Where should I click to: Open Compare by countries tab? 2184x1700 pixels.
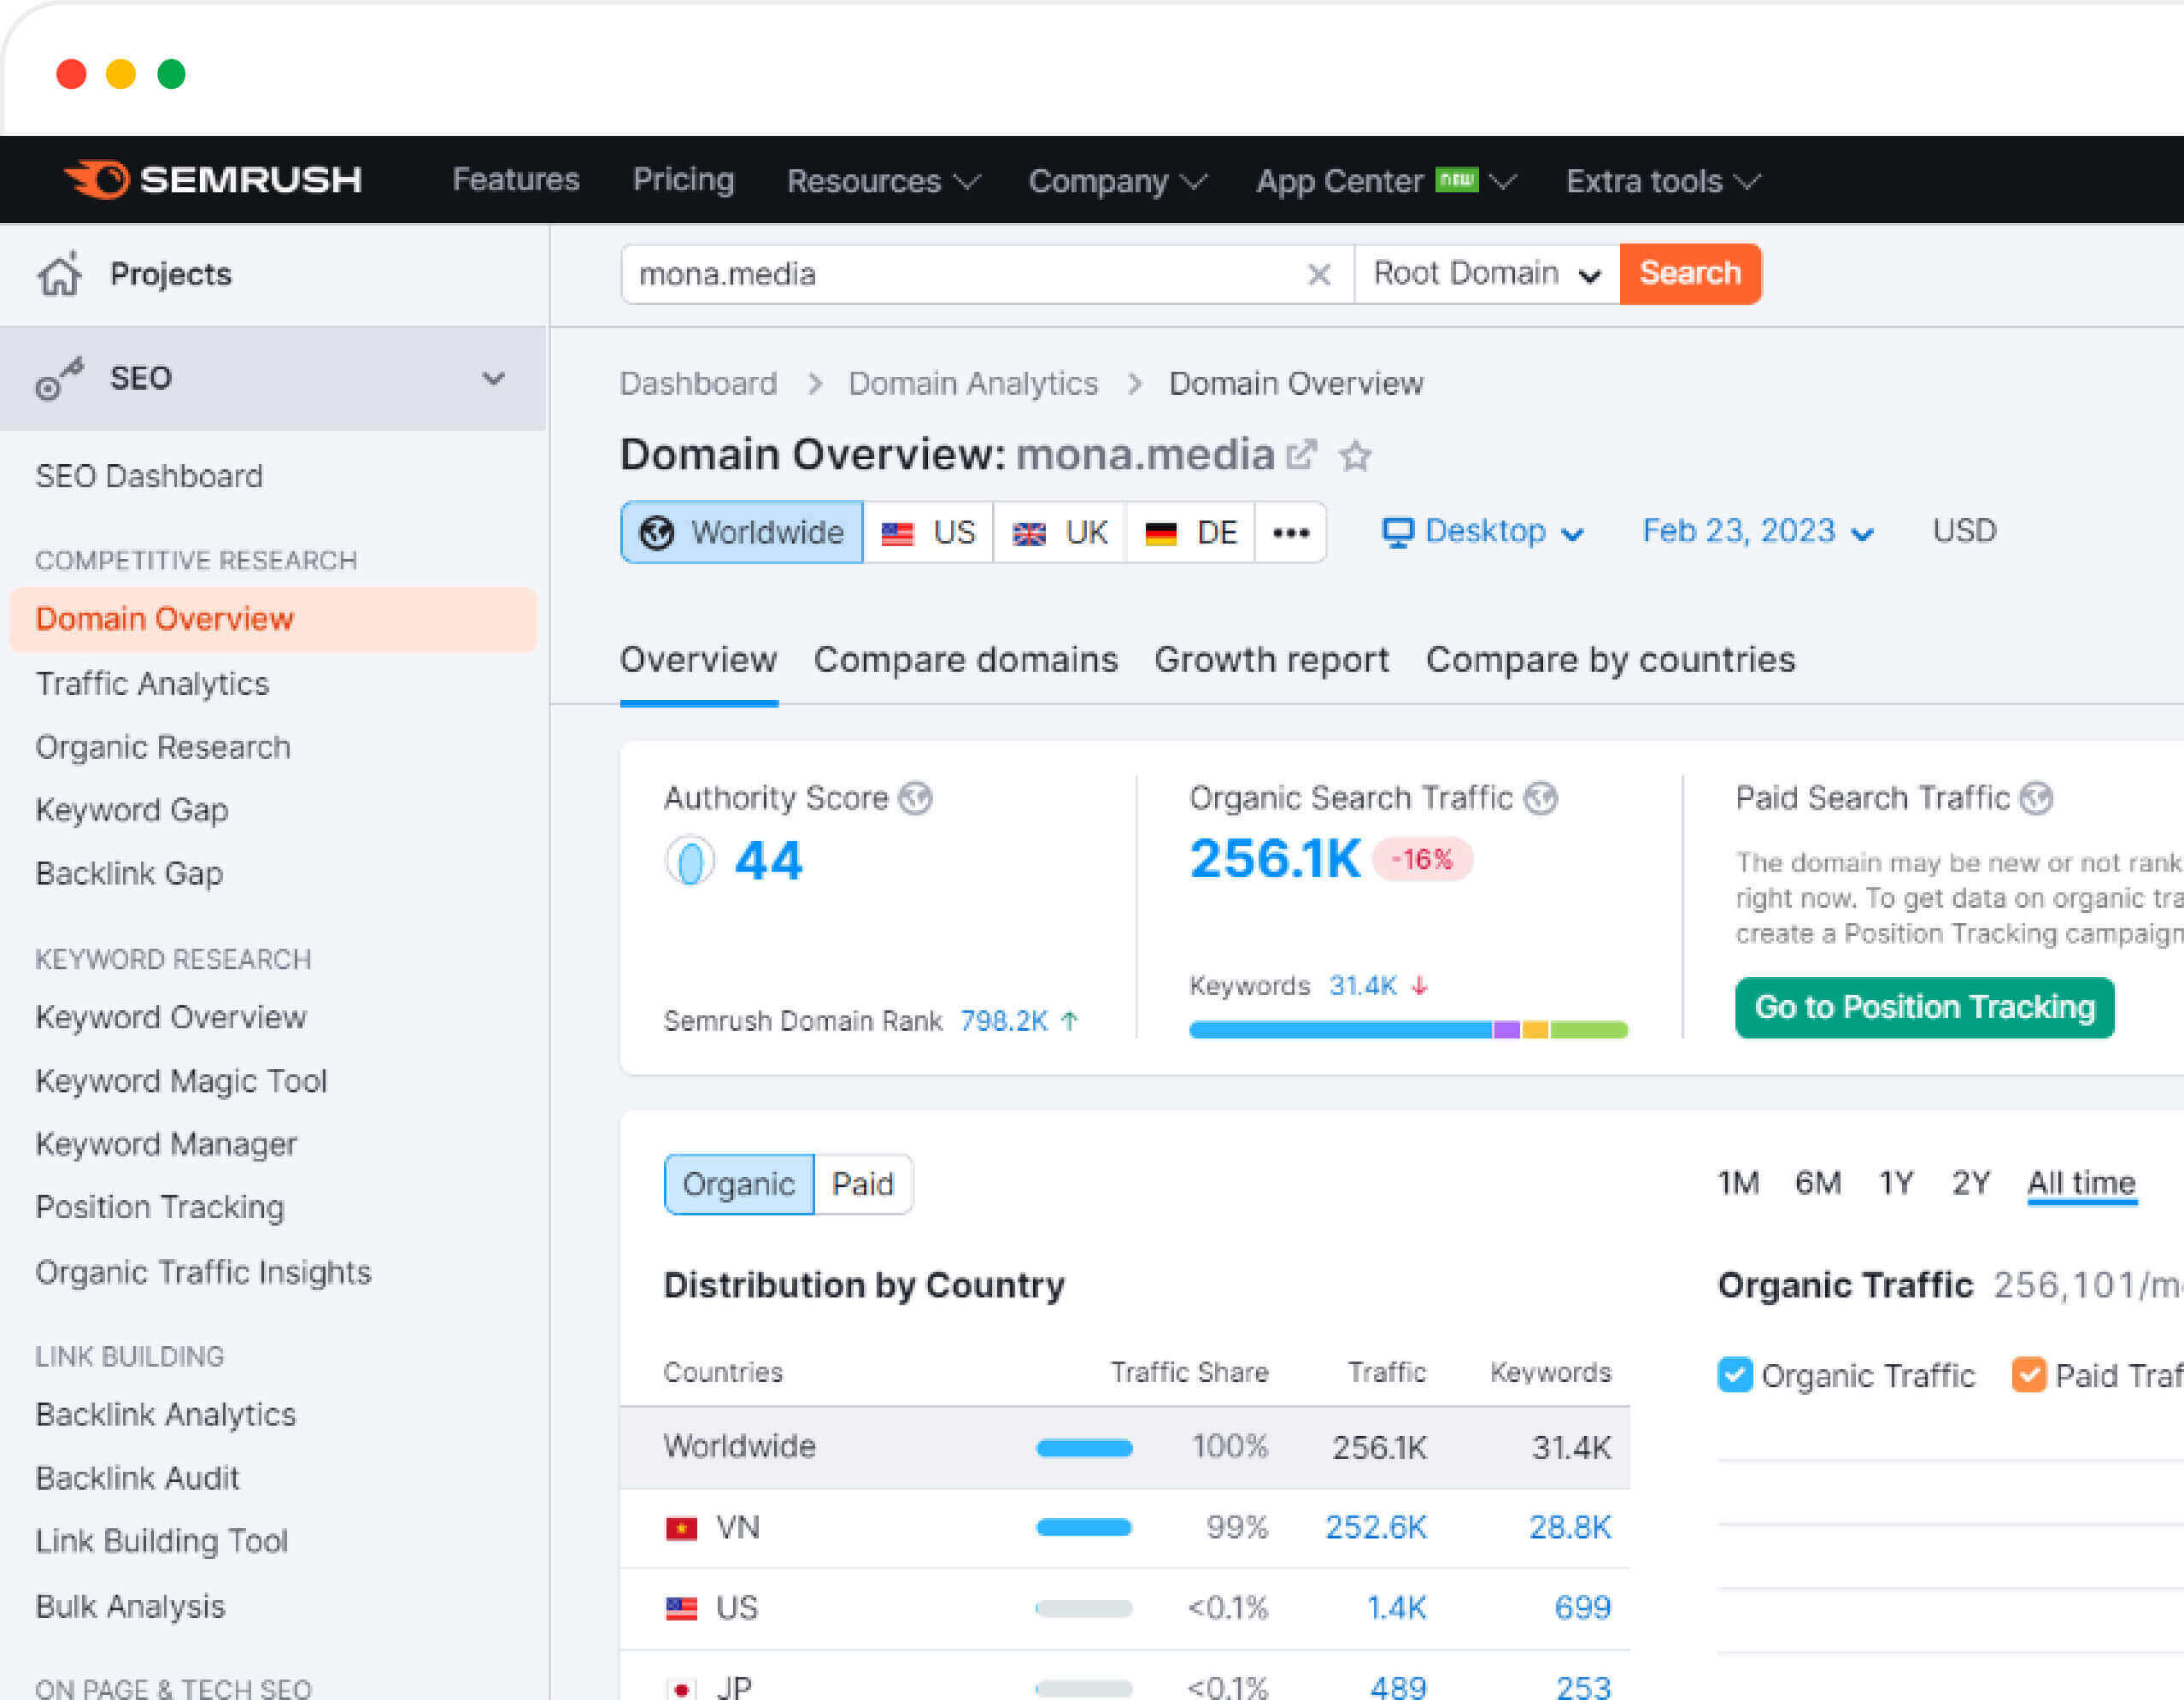tap(1610, 660)
